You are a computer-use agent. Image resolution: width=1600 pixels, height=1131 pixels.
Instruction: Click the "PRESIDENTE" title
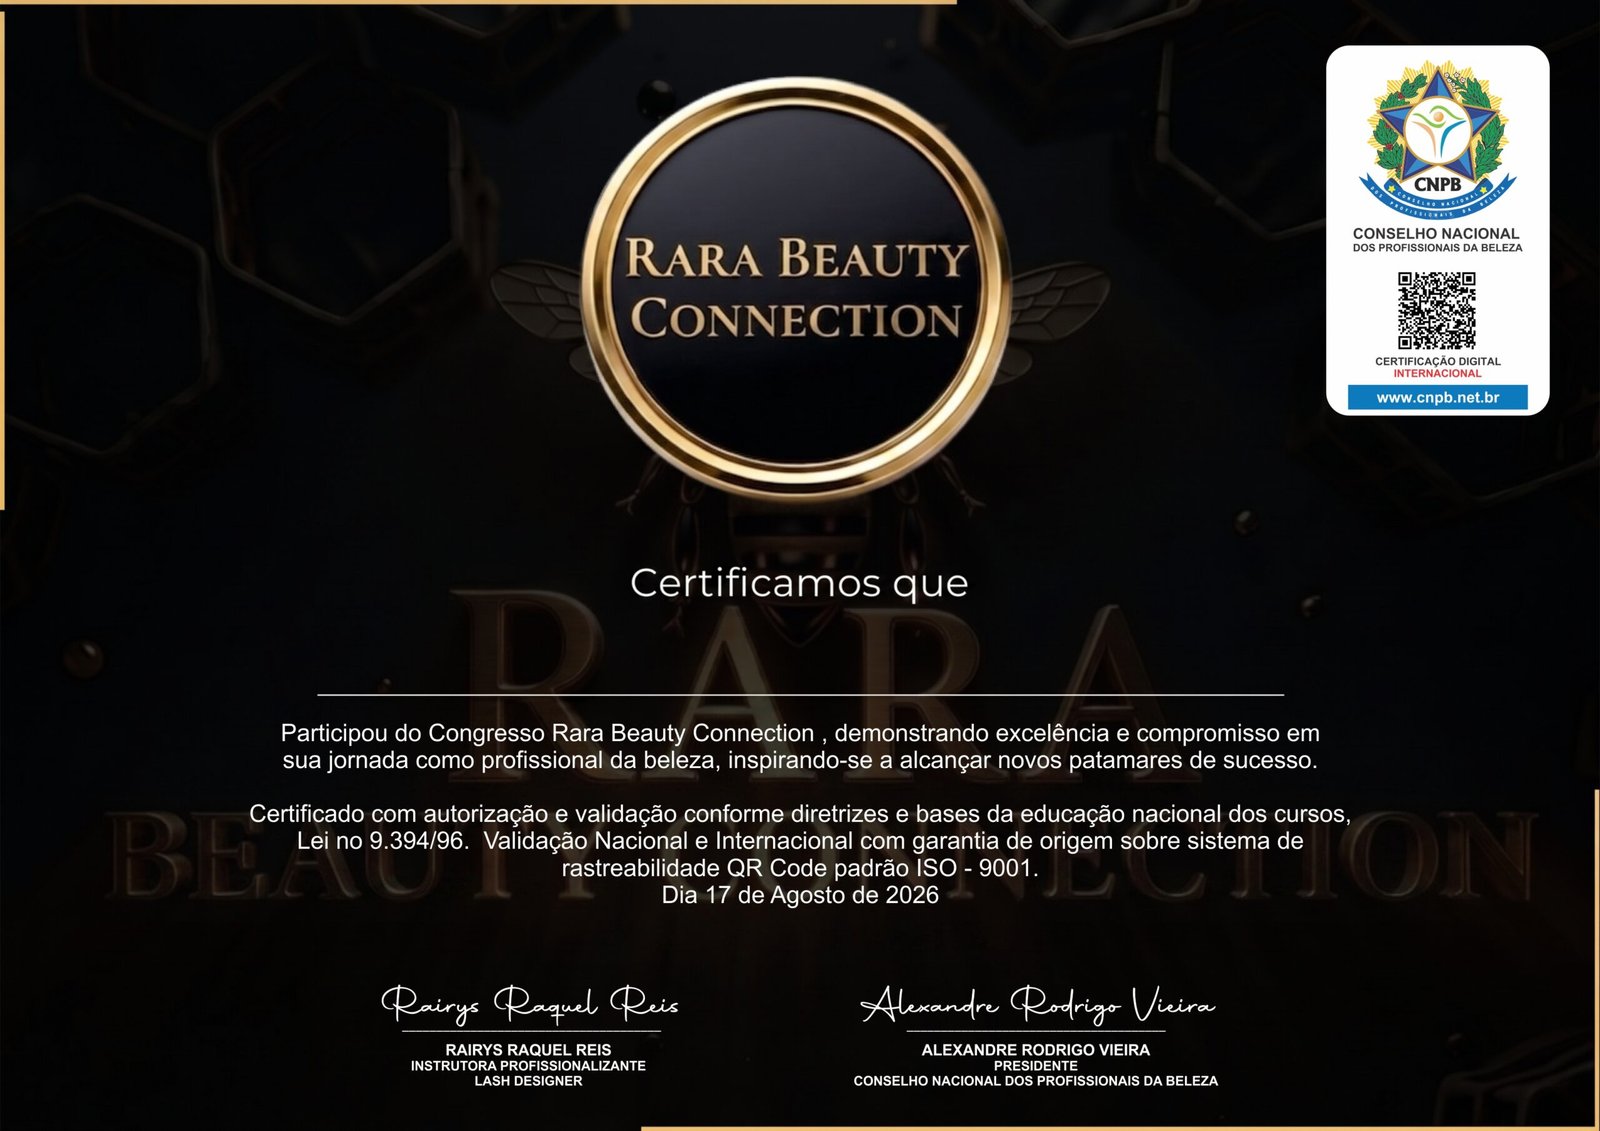pyautogui.click(x=1036, y=1066)
